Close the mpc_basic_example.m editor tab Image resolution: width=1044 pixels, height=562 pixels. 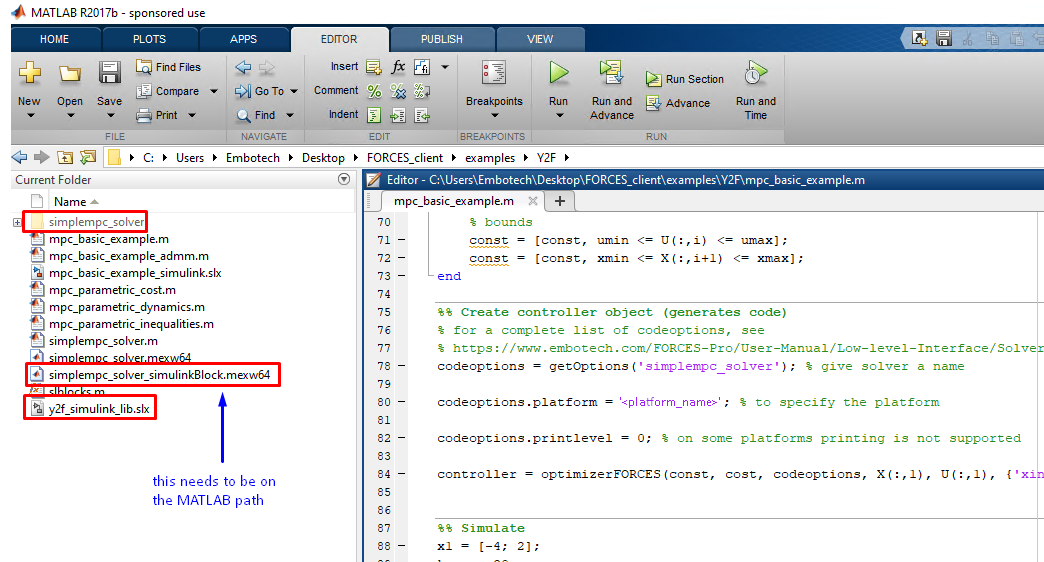533,201
